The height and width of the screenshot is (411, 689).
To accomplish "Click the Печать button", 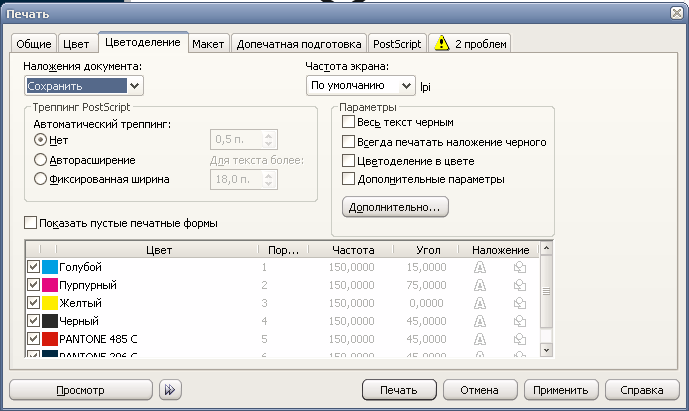I will tap(399, 390).
